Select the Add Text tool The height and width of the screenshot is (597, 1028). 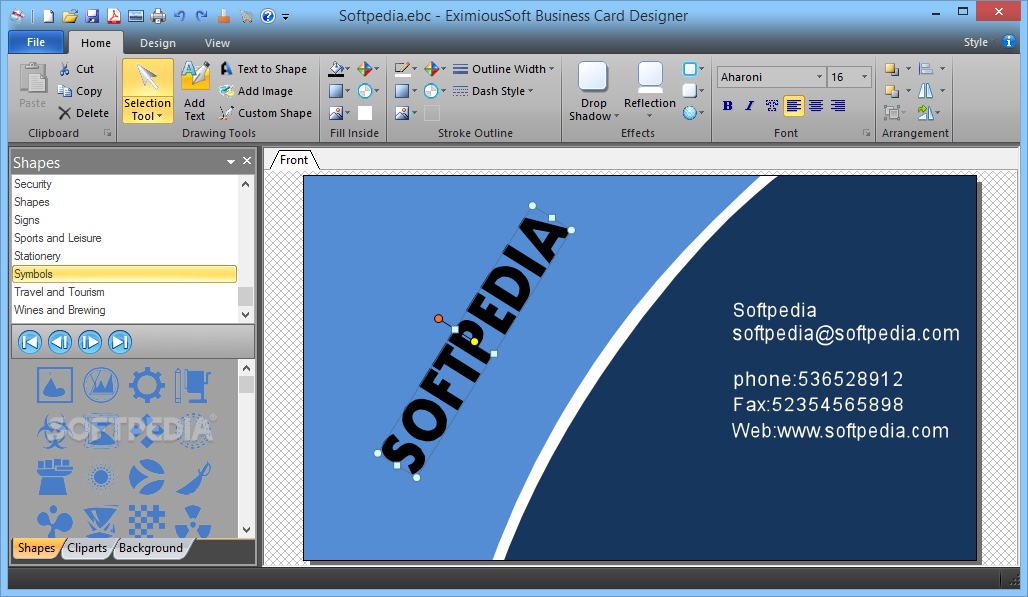tap(195, 90)
